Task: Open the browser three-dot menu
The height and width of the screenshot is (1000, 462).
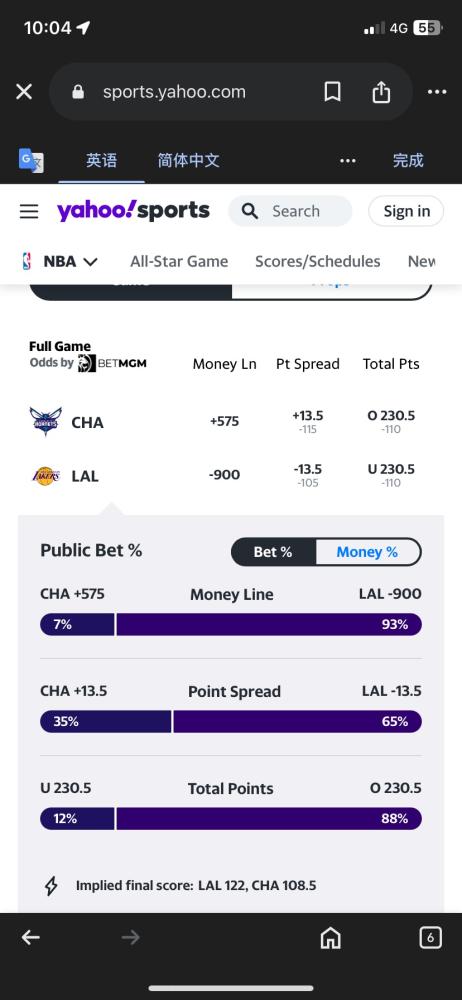Action: [x=437, y=92]
